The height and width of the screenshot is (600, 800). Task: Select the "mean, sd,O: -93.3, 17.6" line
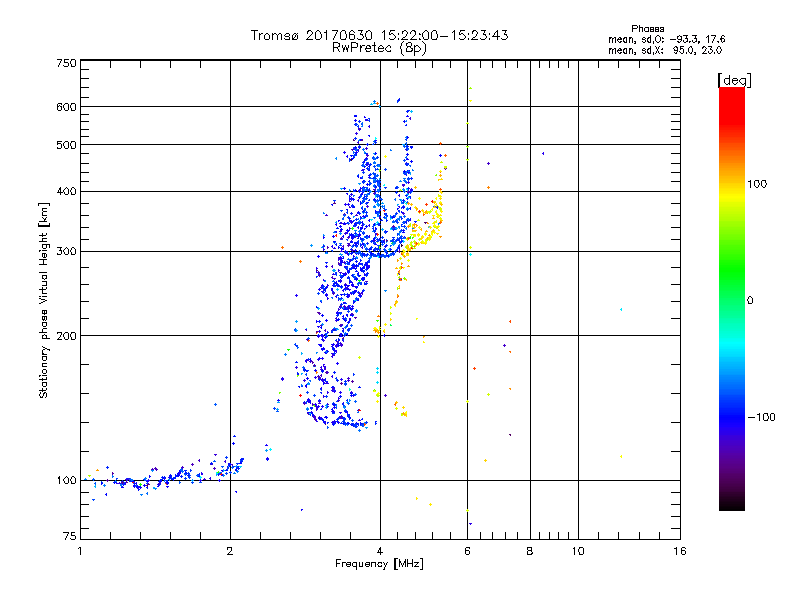[666, 39]
